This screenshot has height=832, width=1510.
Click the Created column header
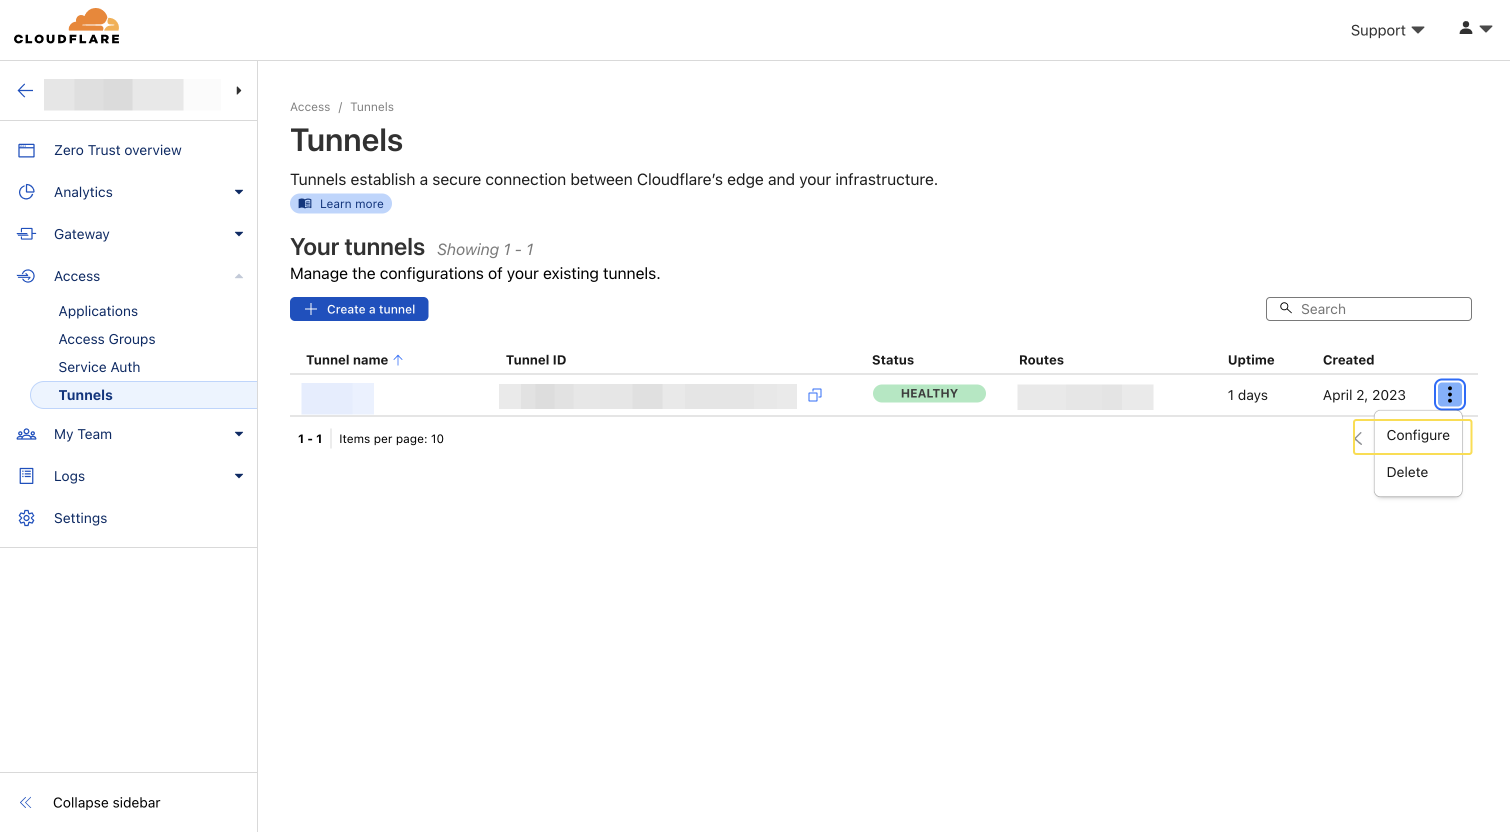[1348, 360]
